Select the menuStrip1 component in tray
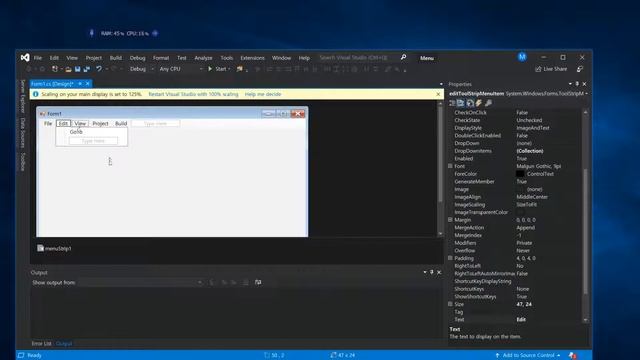This screenshot has height=360, width=640. click(x=54, y=248)
